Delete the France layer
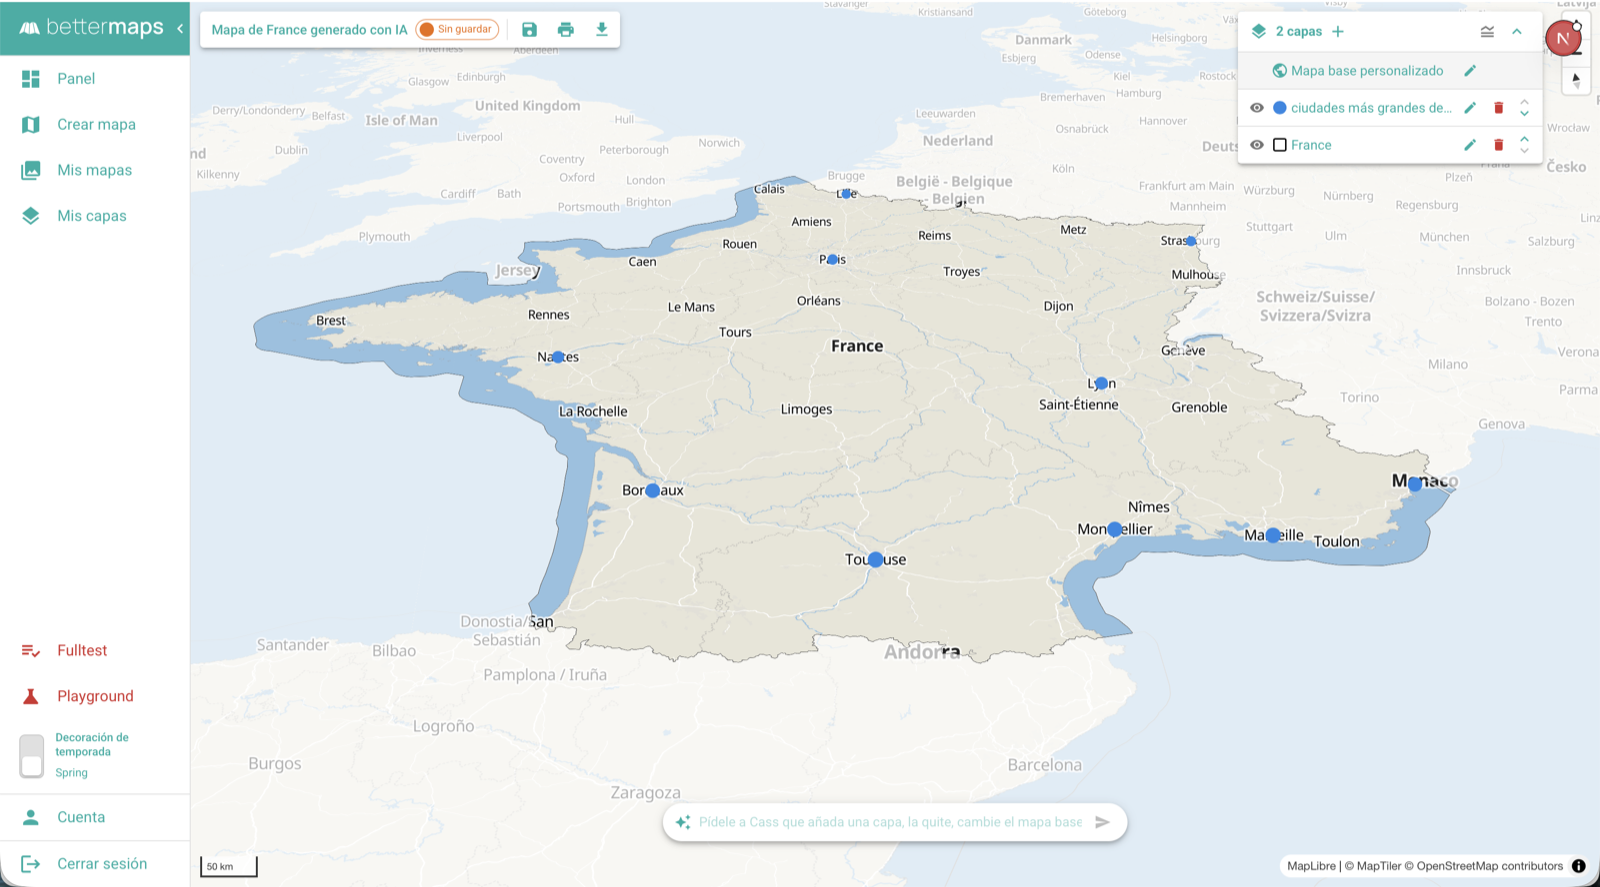 point(1498,145)
